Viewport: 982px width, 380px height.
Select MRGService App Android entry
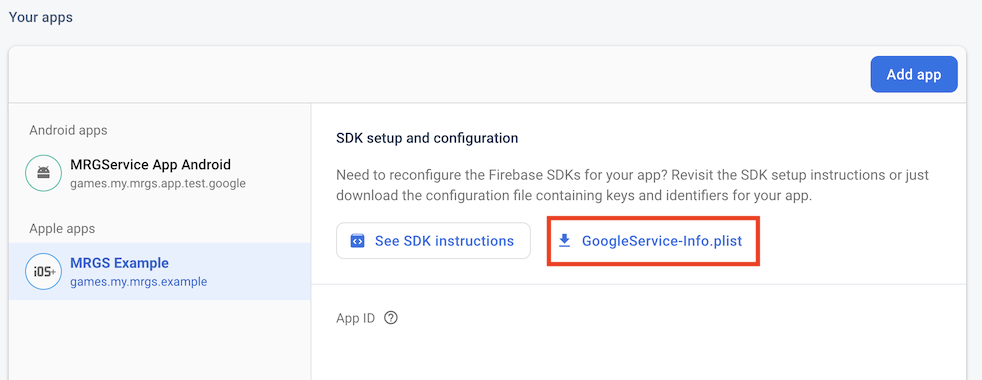[160, 173]
